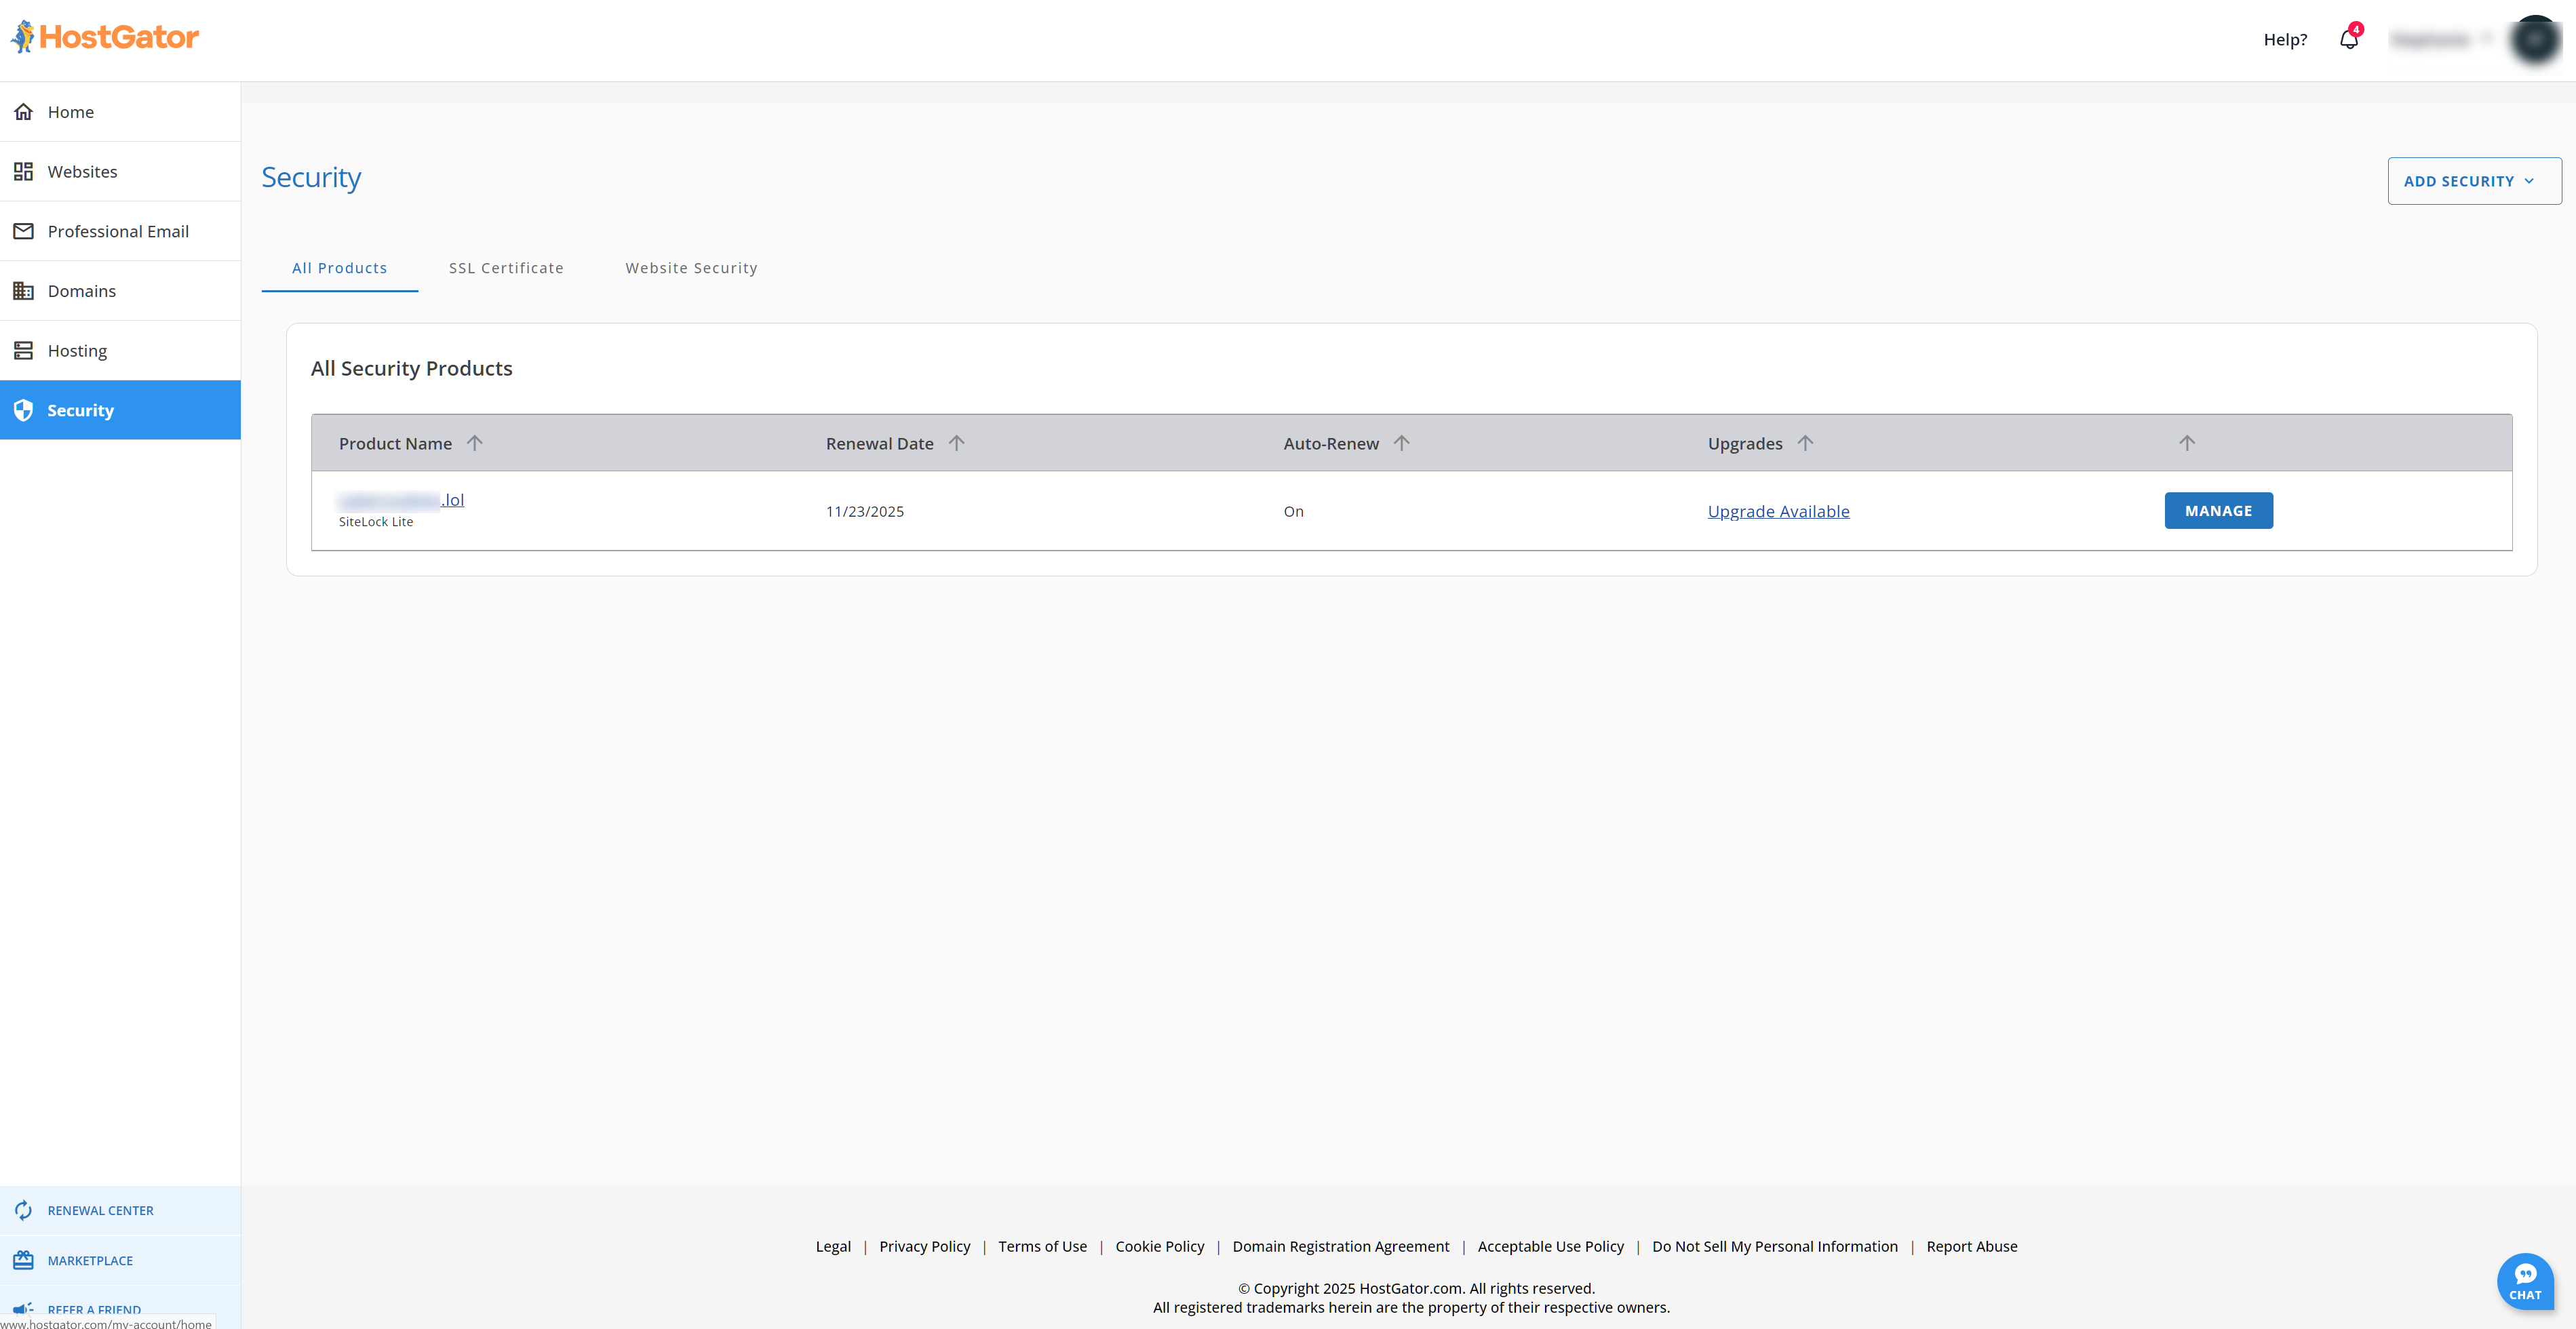
Task: Sort table by Product Name arrow
Action: tap(474, 443)
